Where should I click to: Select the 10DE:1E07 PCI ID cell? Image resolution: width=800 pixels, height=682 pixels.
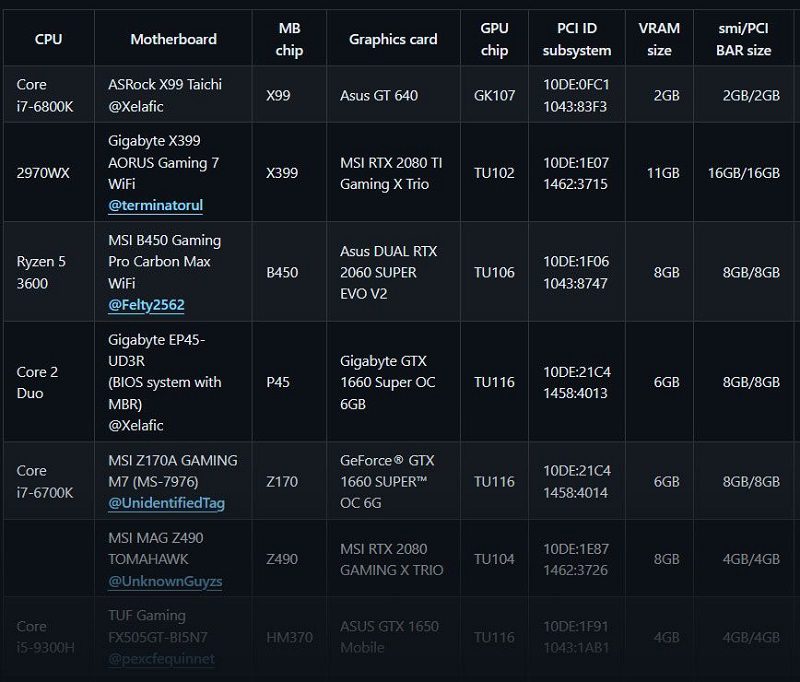577,172
